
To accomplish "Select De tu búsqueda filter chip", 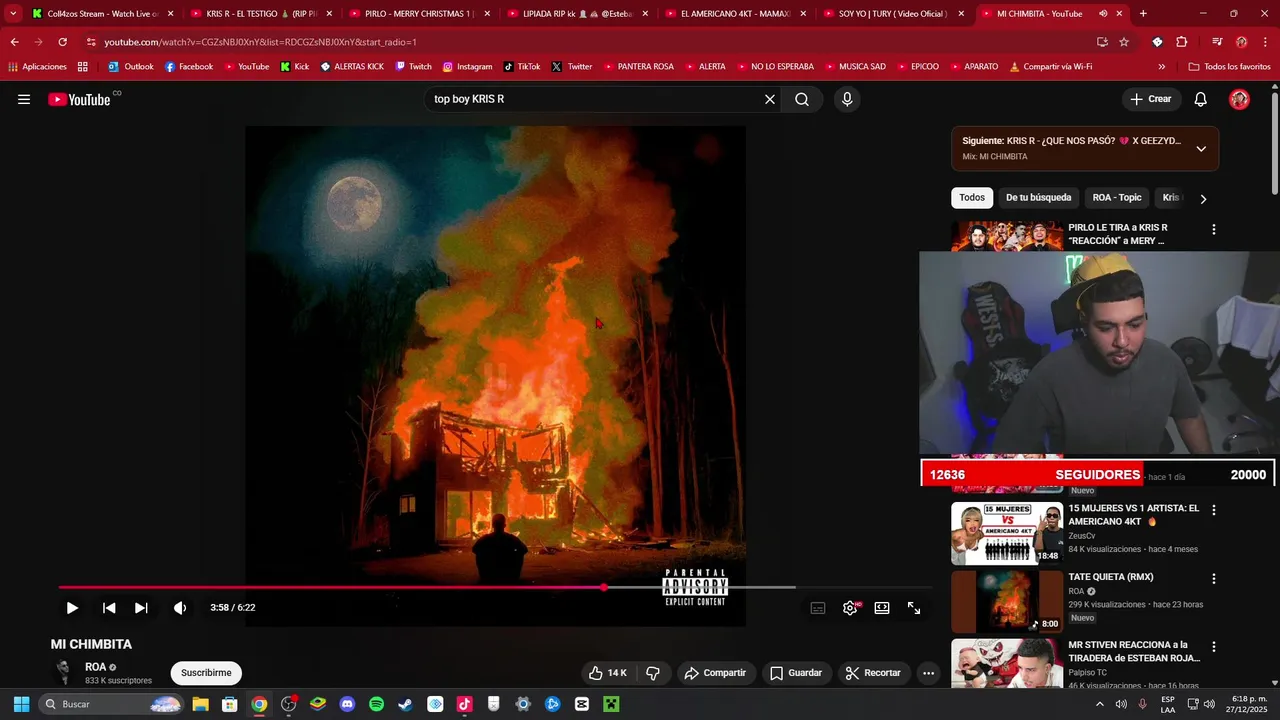I will coord(1038,198).
